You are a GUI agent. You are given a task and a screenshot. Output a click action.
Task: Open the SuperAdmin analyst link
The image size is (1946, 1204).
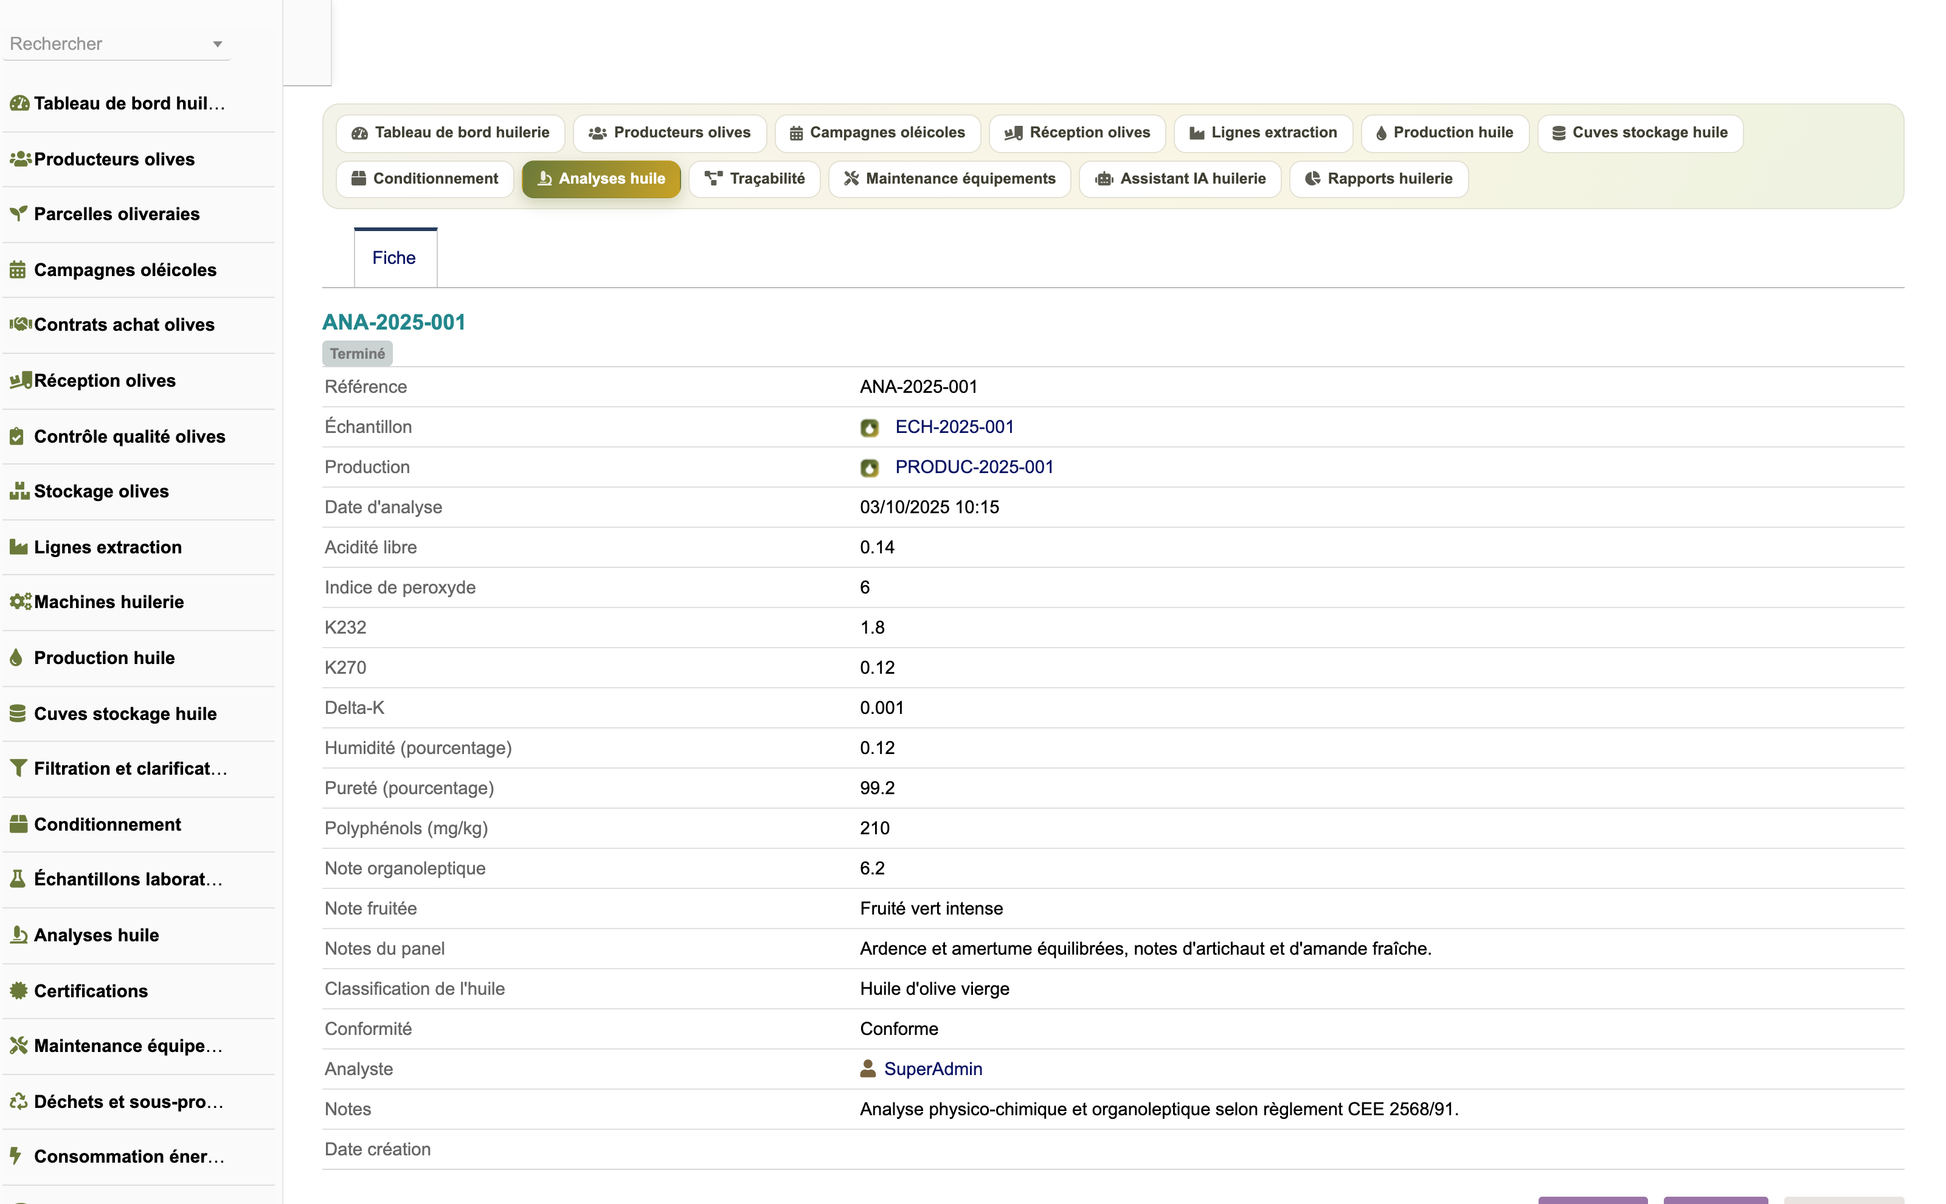click(x=933, y=1069)
